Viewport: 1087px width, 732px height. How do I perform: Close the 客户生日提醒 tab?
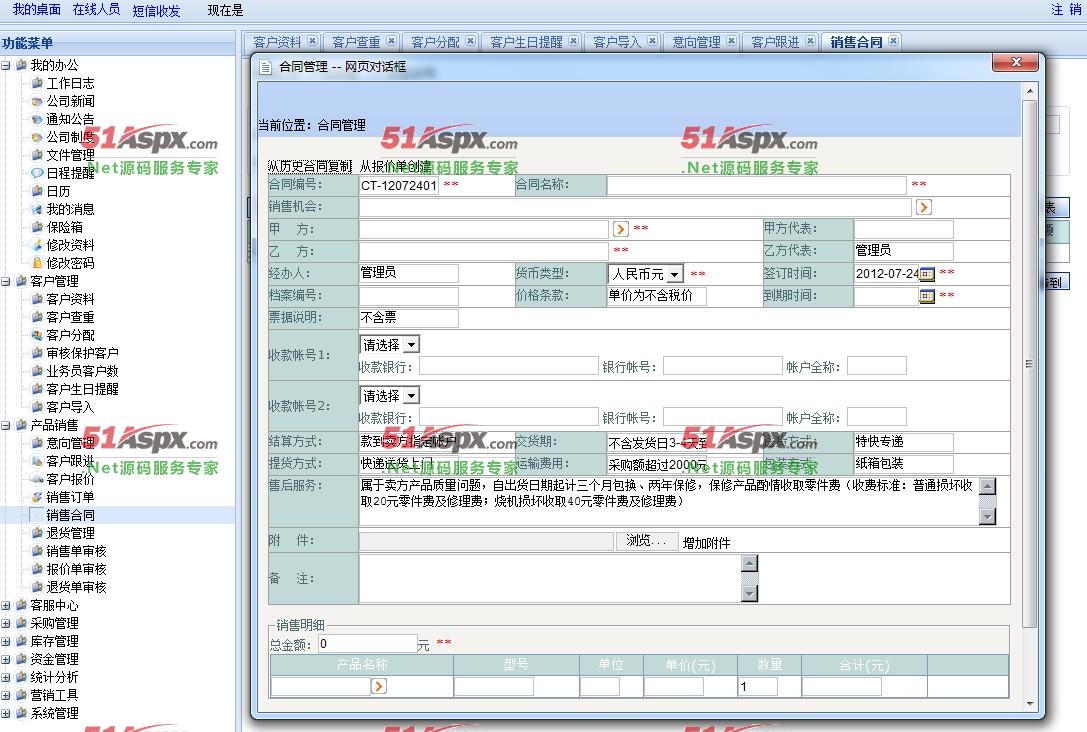pyautogui.click(x=573, y=41)
